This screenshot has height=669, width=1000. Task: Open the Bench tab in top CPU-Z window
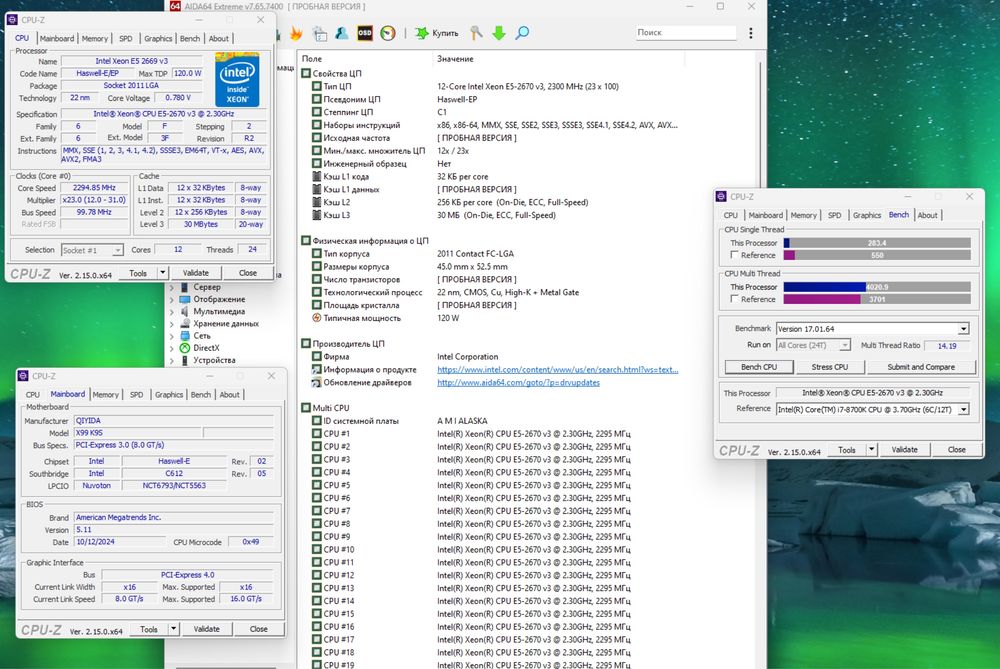189,38
